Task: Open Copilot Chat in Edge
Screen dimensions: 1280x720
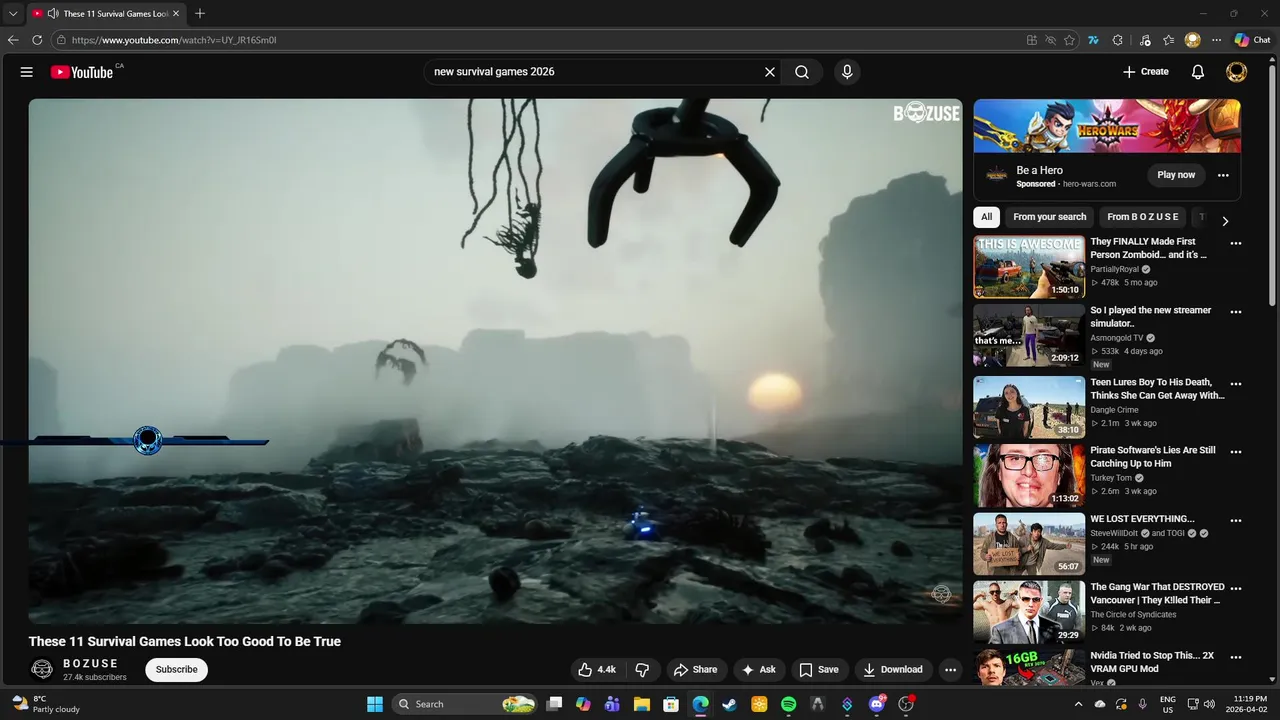Action: point(1252,40)
